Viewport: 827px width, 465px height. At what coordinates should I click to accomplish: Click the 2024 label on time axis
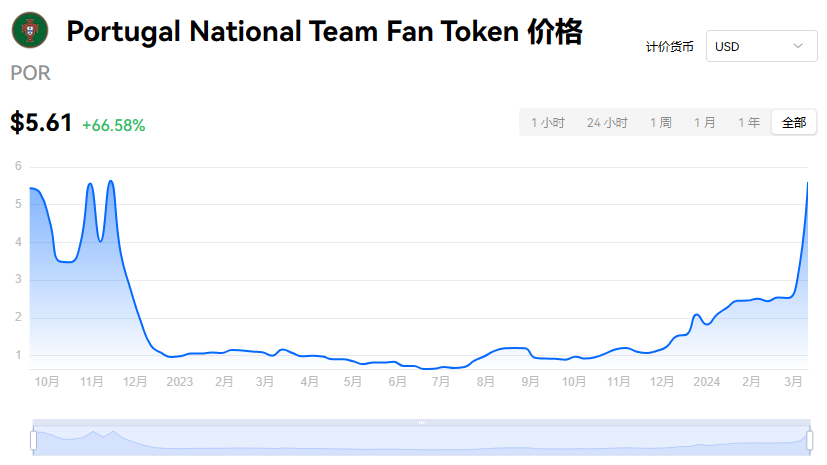coord(706,382)
